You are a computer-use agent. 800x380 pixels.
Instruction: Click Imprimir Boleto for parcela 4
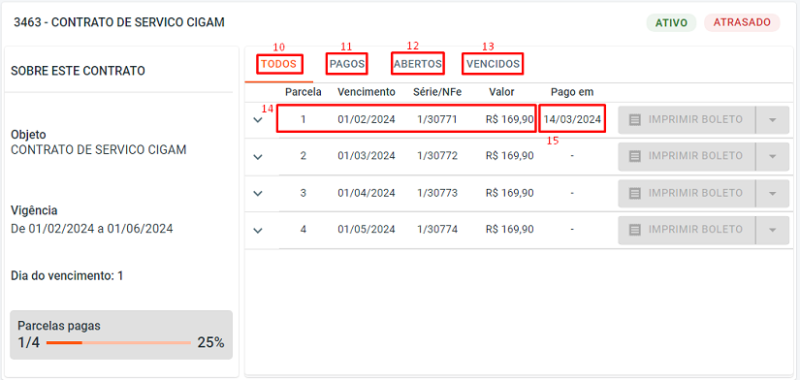[x=686, y=230]
